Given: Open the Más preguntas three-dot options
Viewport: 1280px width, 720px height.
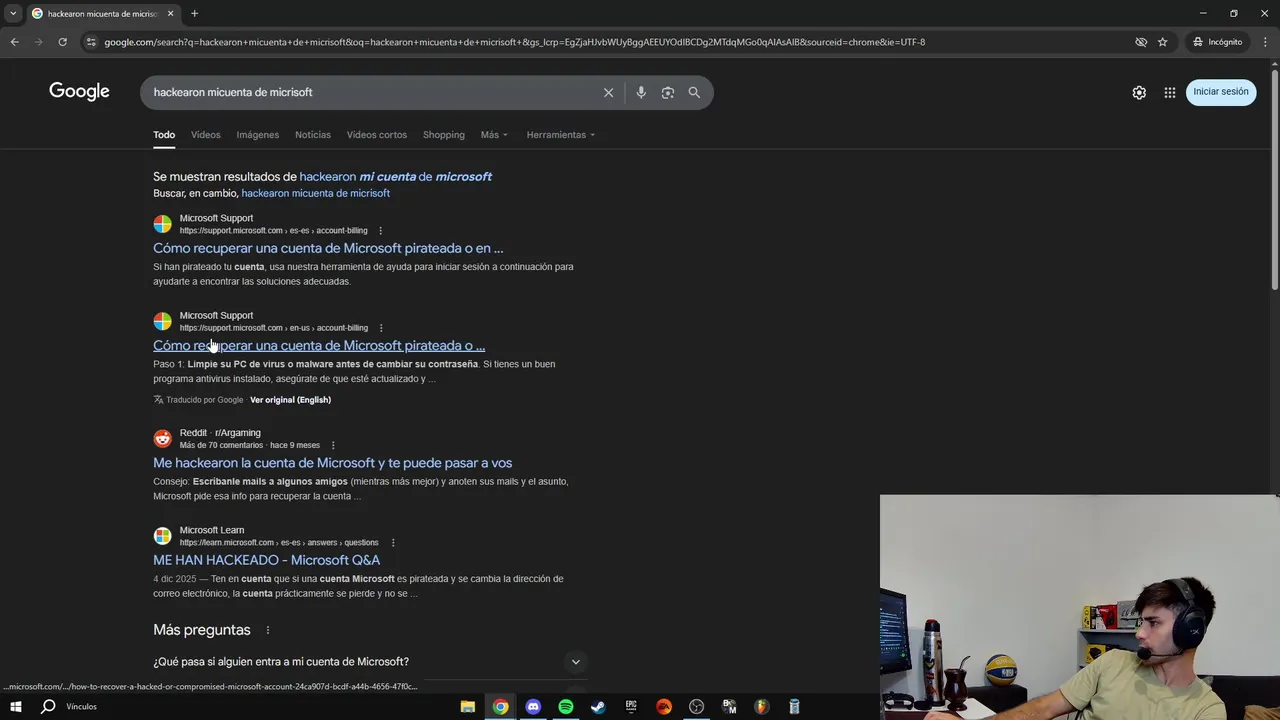Looking at the screenshot, I should coord(267,630).
